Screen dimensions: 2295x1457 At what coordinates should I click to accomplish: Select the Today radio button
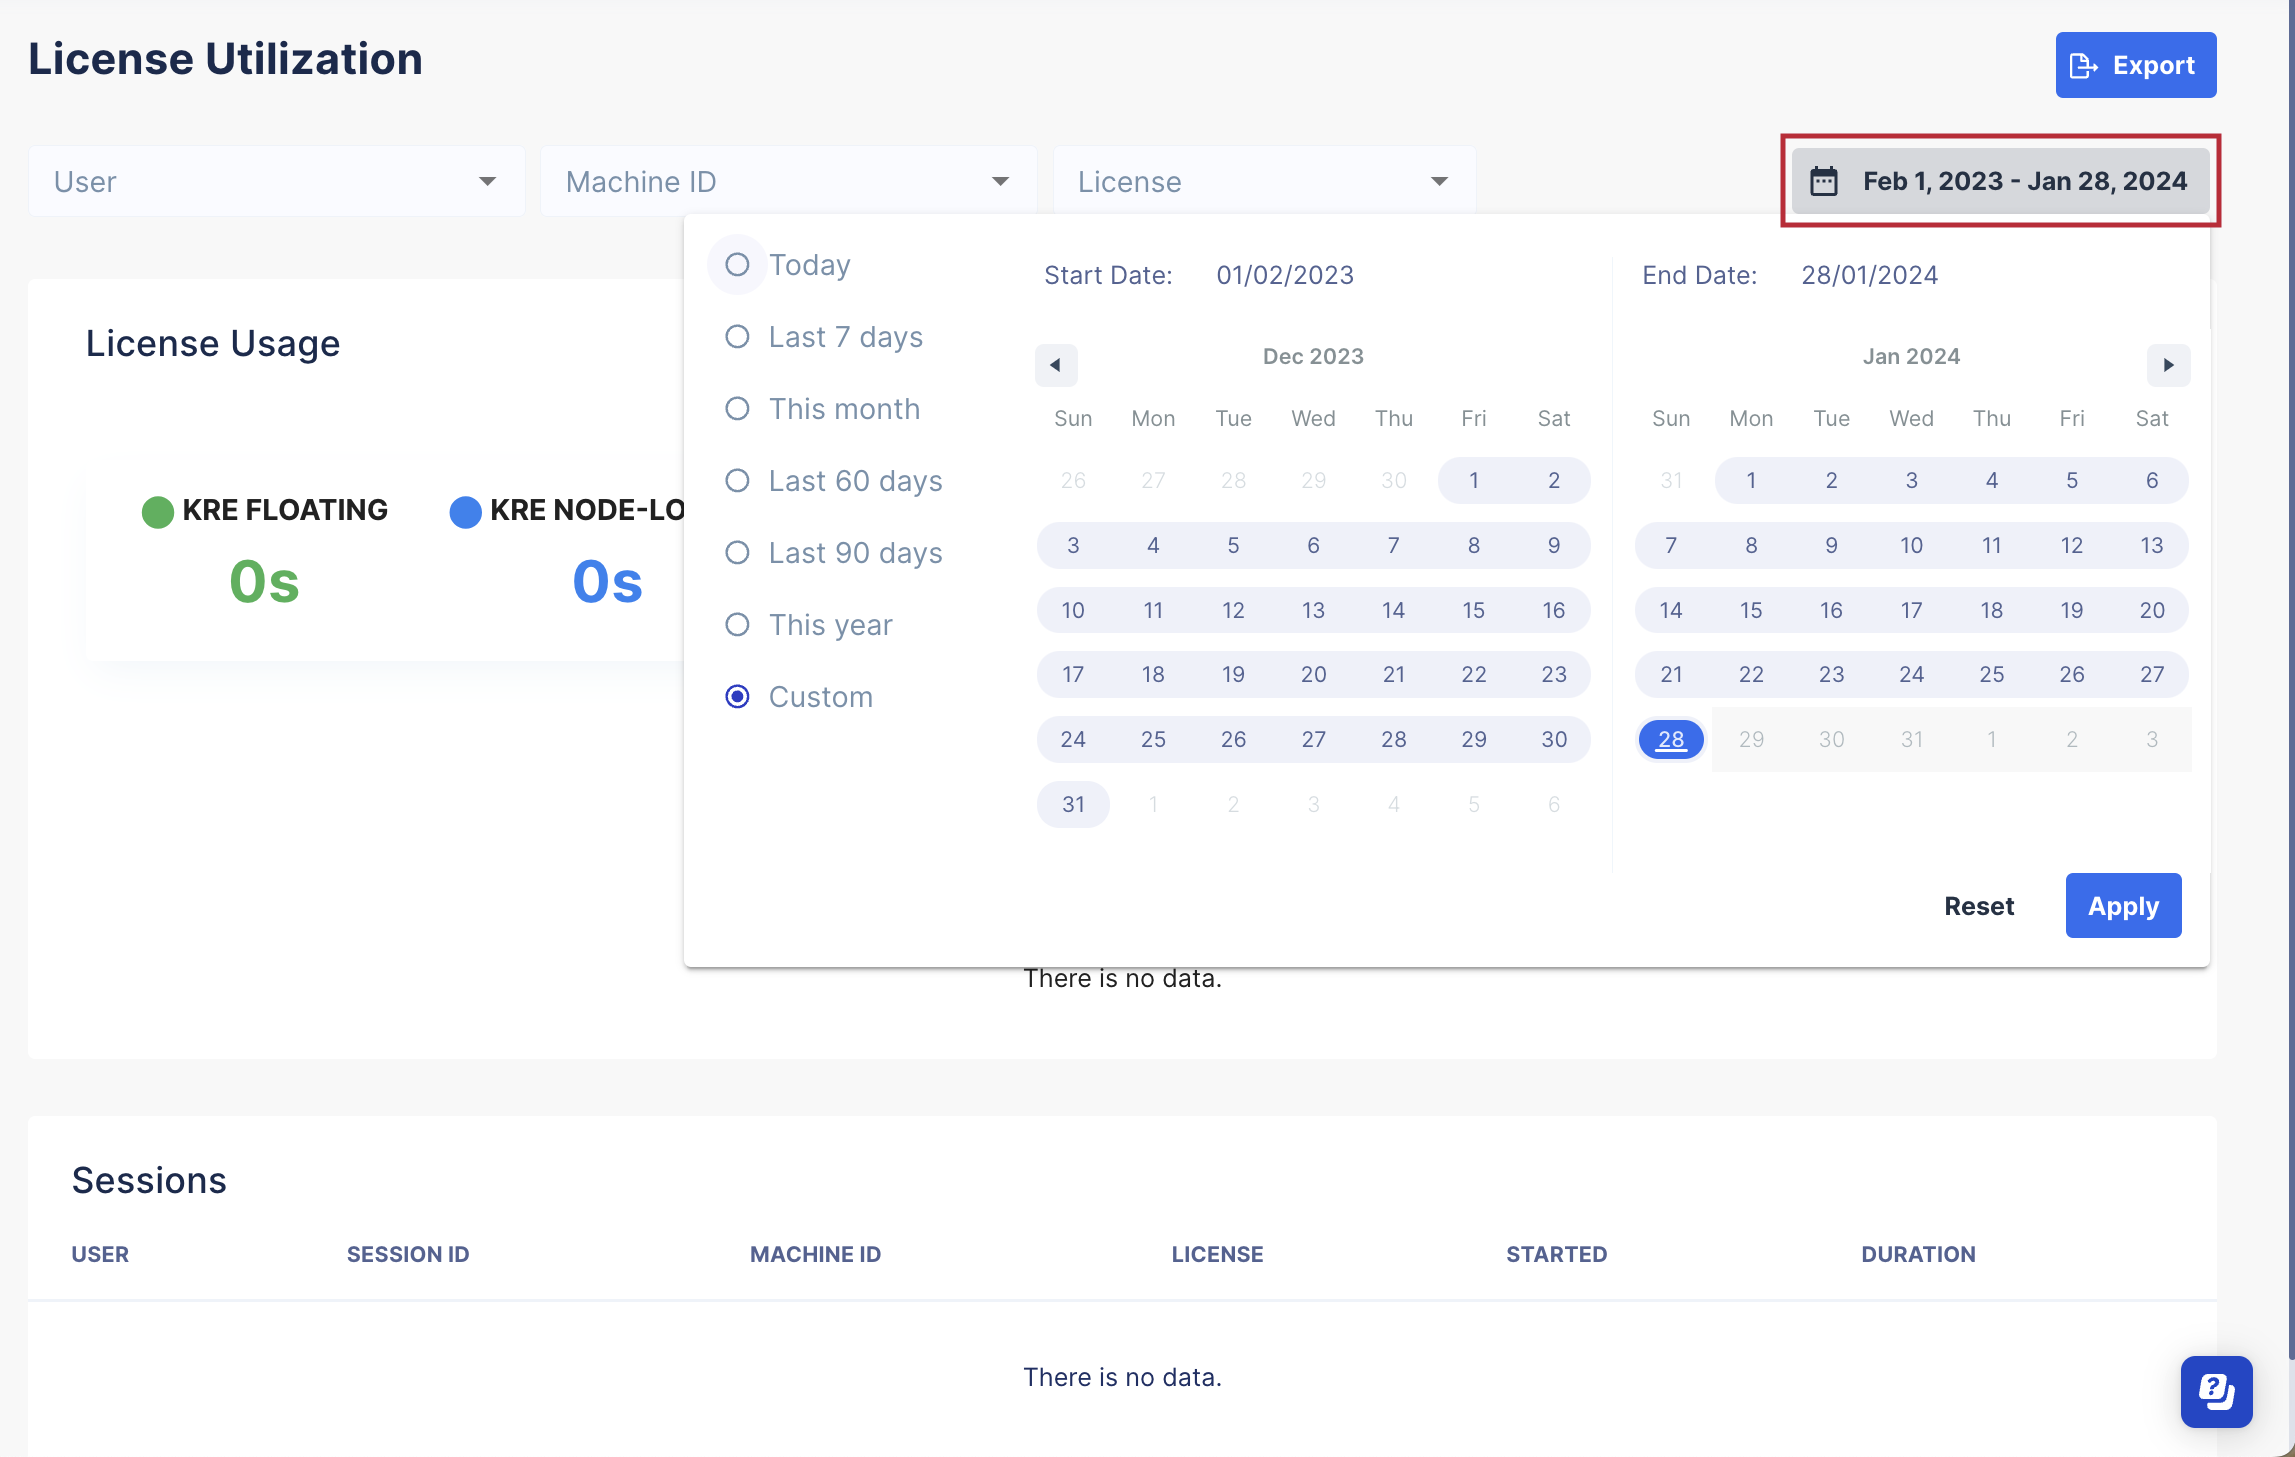[737, 264]
